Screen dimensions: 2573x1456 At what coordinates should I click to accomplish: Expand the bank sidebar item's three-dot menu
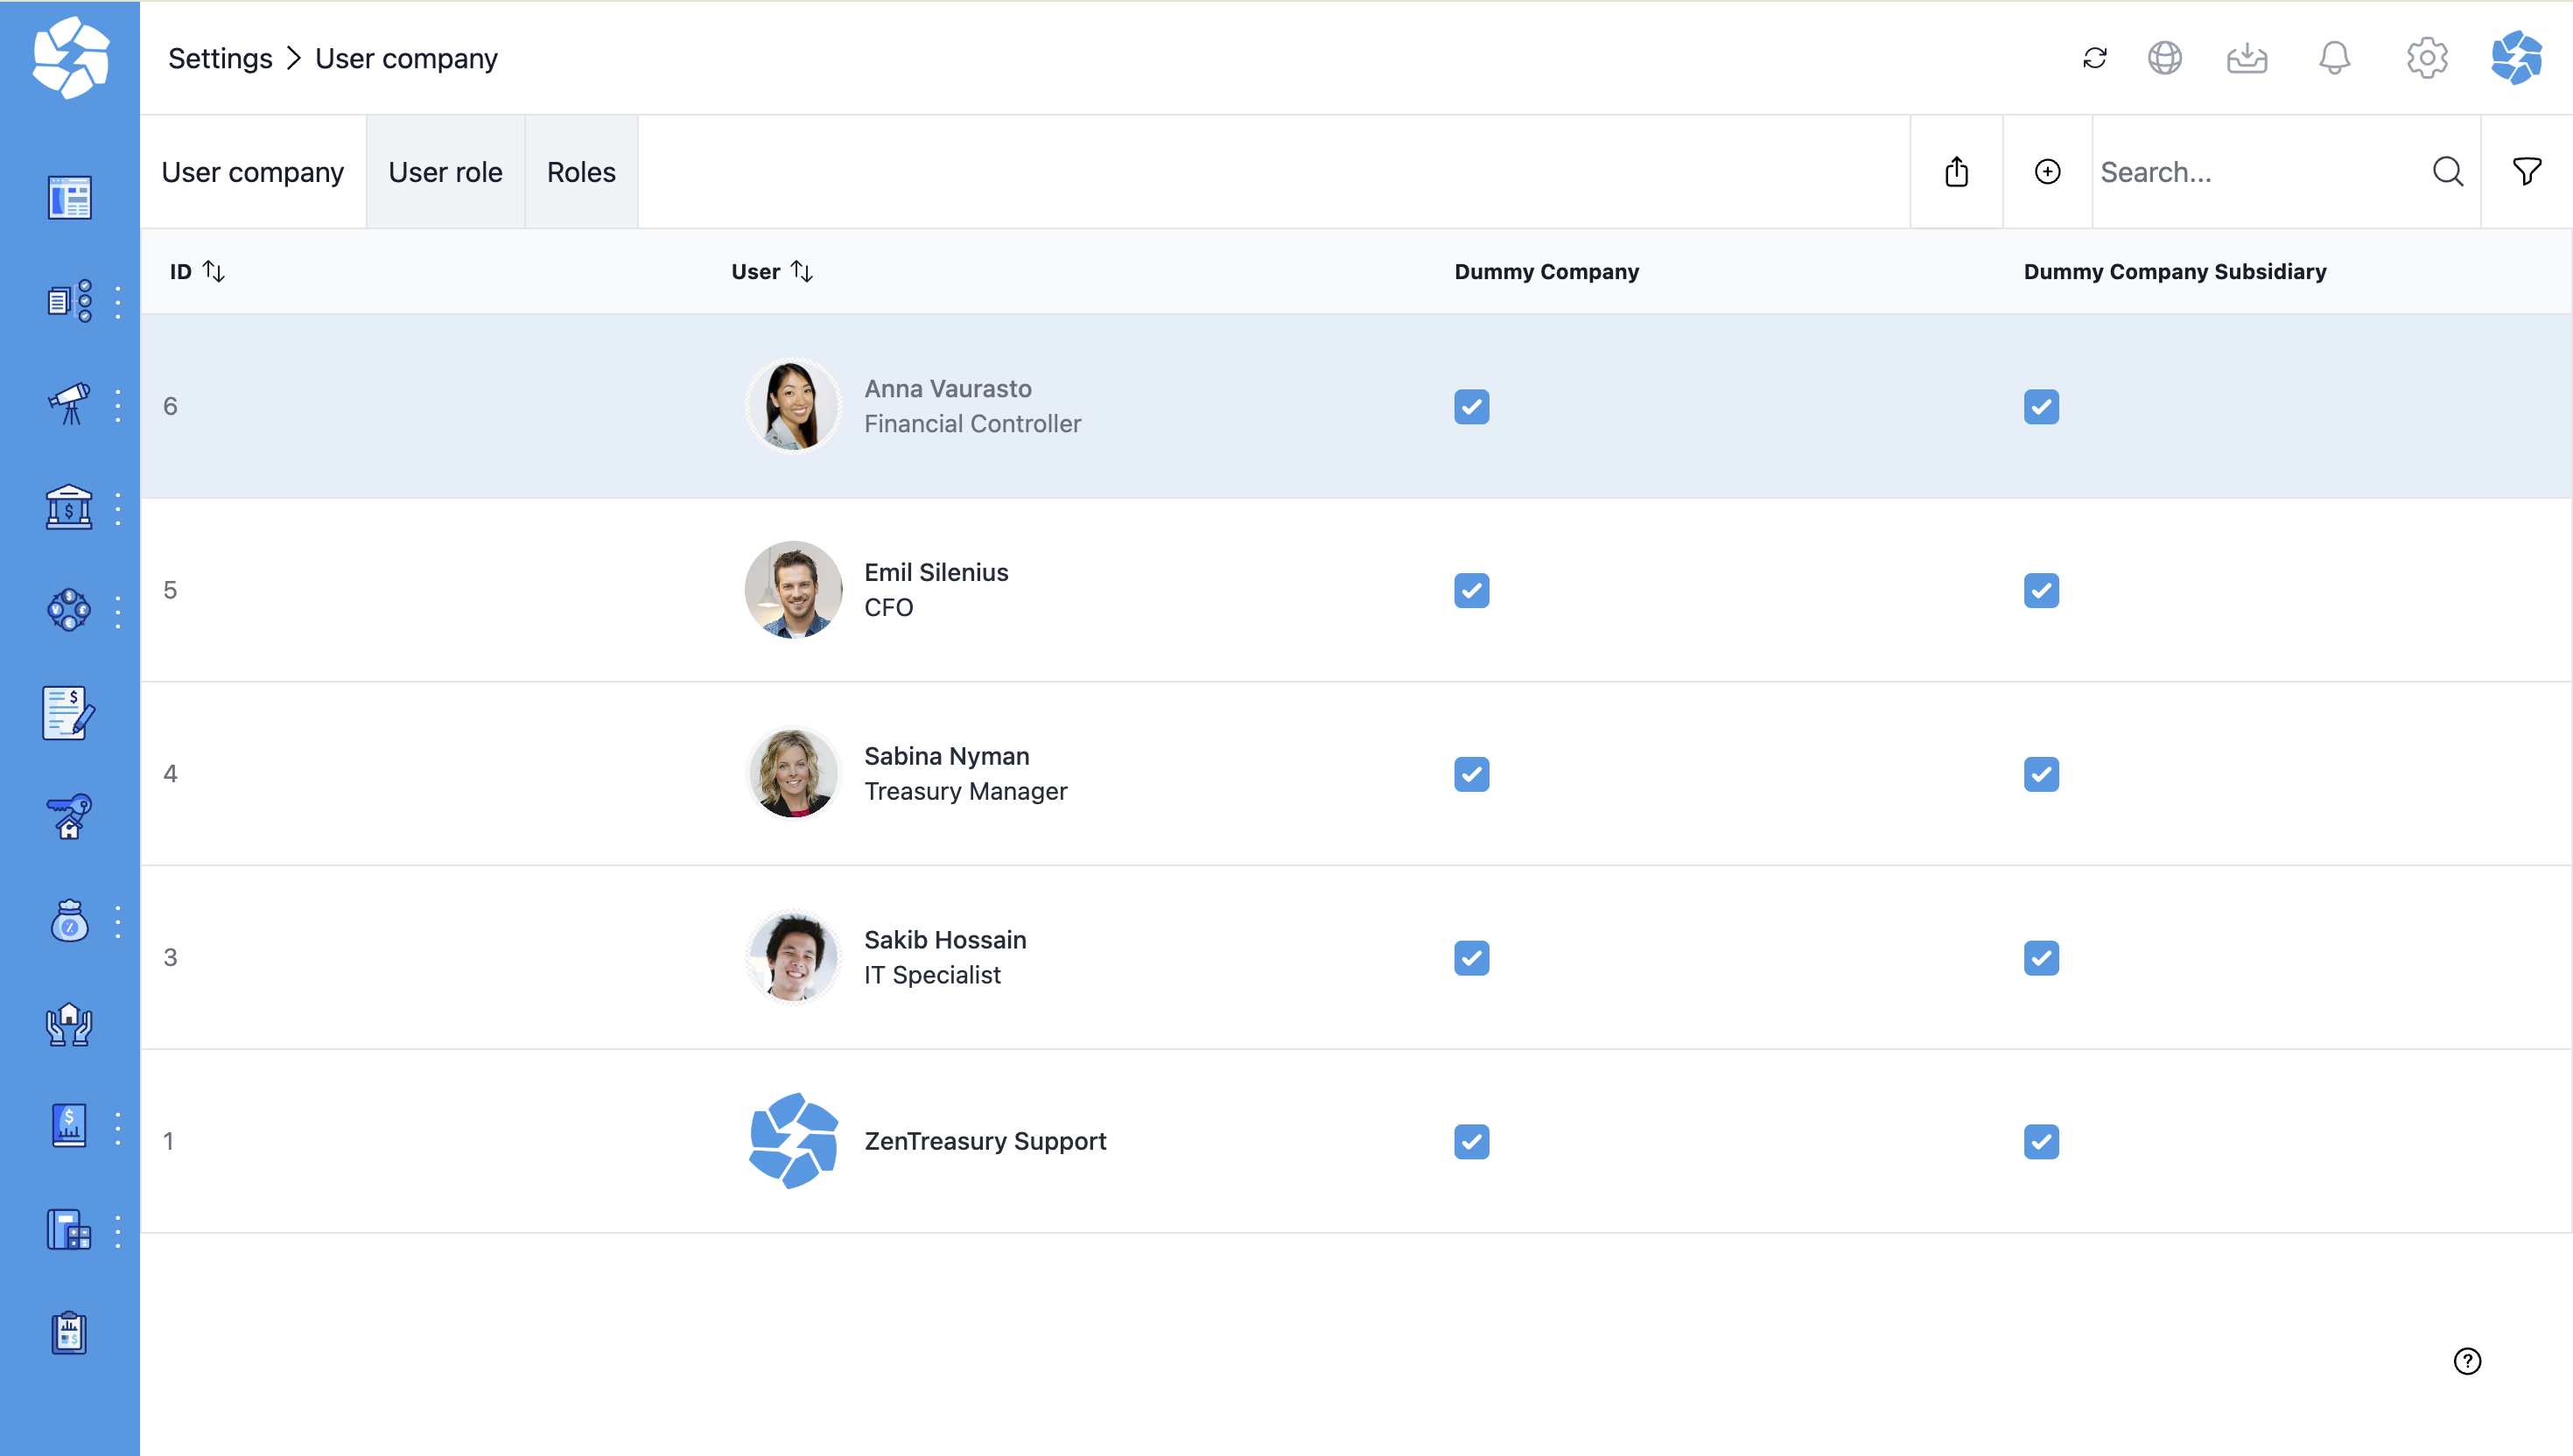coord(118,508)
